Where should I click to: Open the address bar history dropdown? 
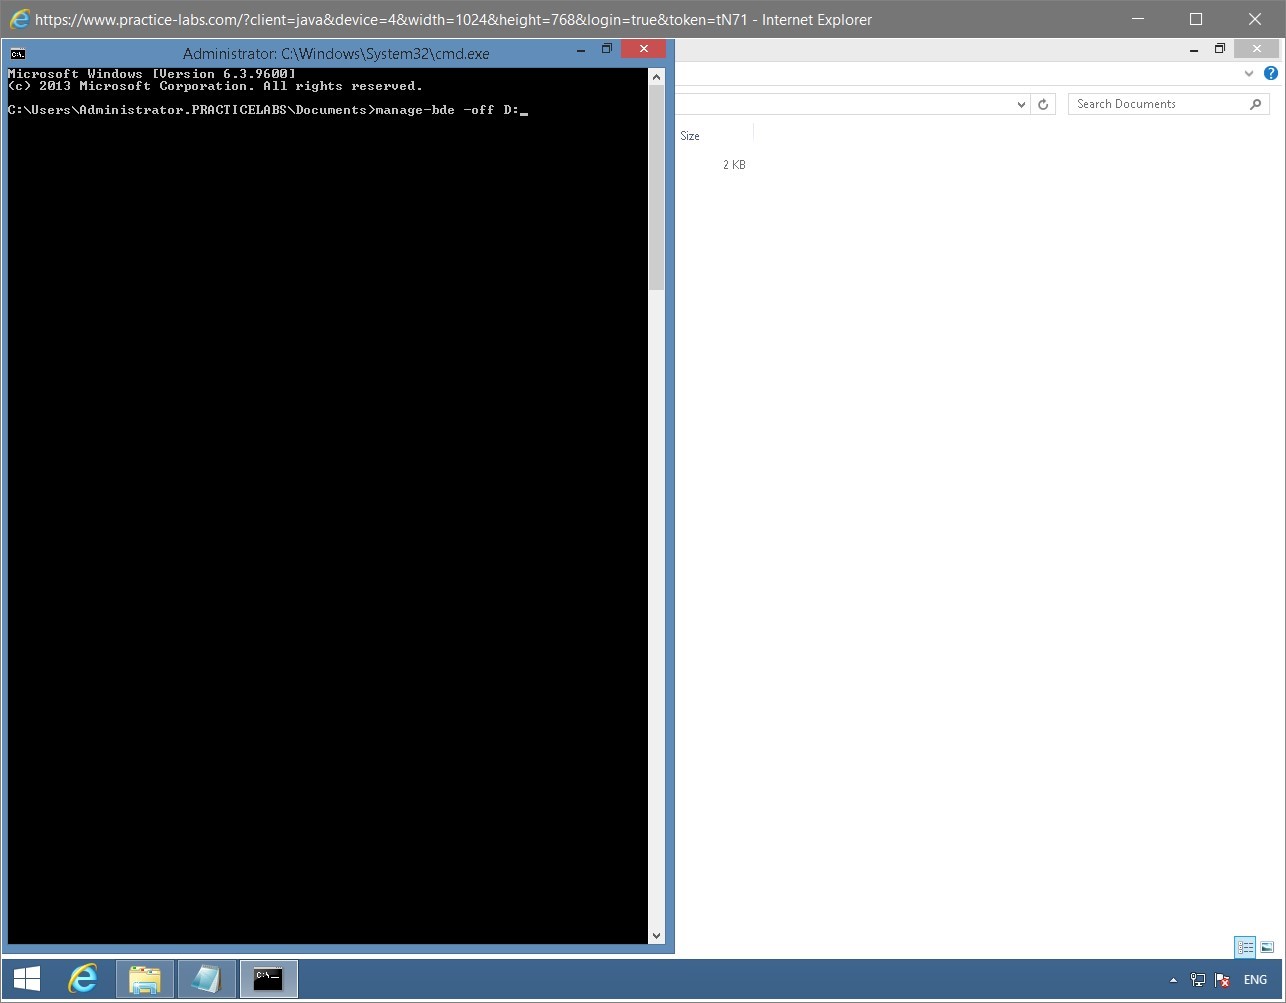[x=1021, y=103]
